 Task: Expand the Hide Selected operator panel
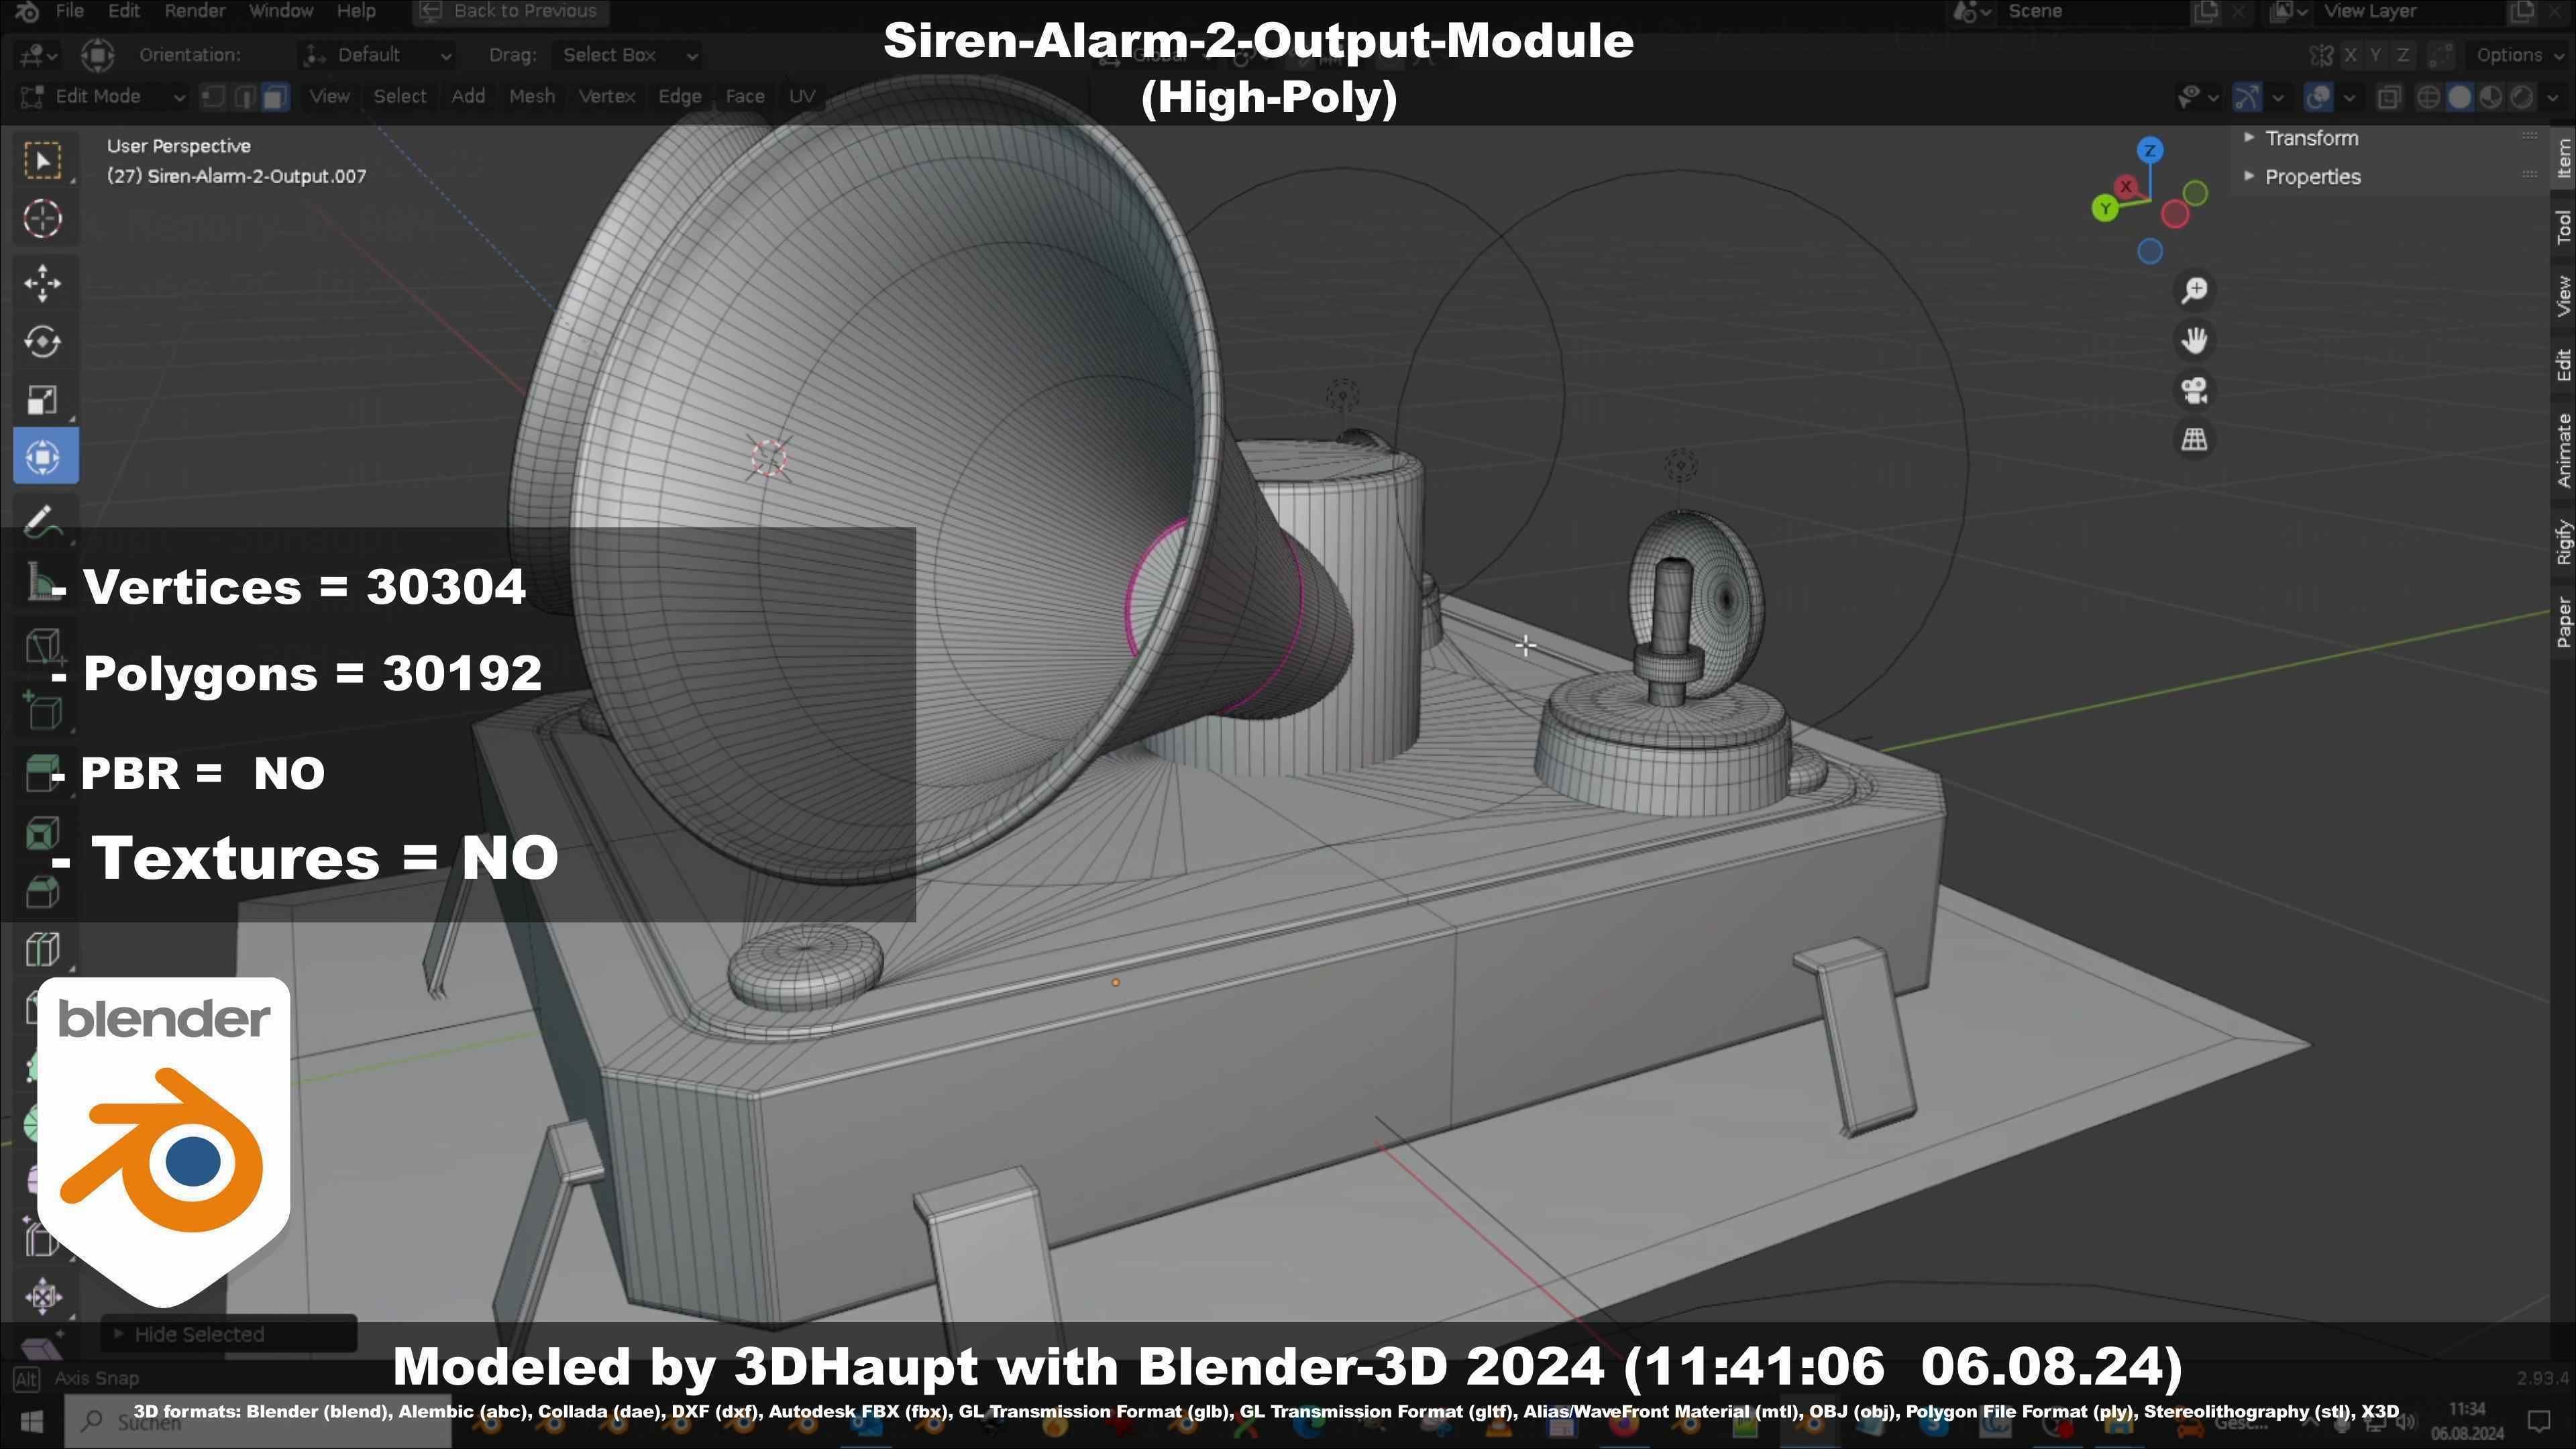[x=228, y=1334]
